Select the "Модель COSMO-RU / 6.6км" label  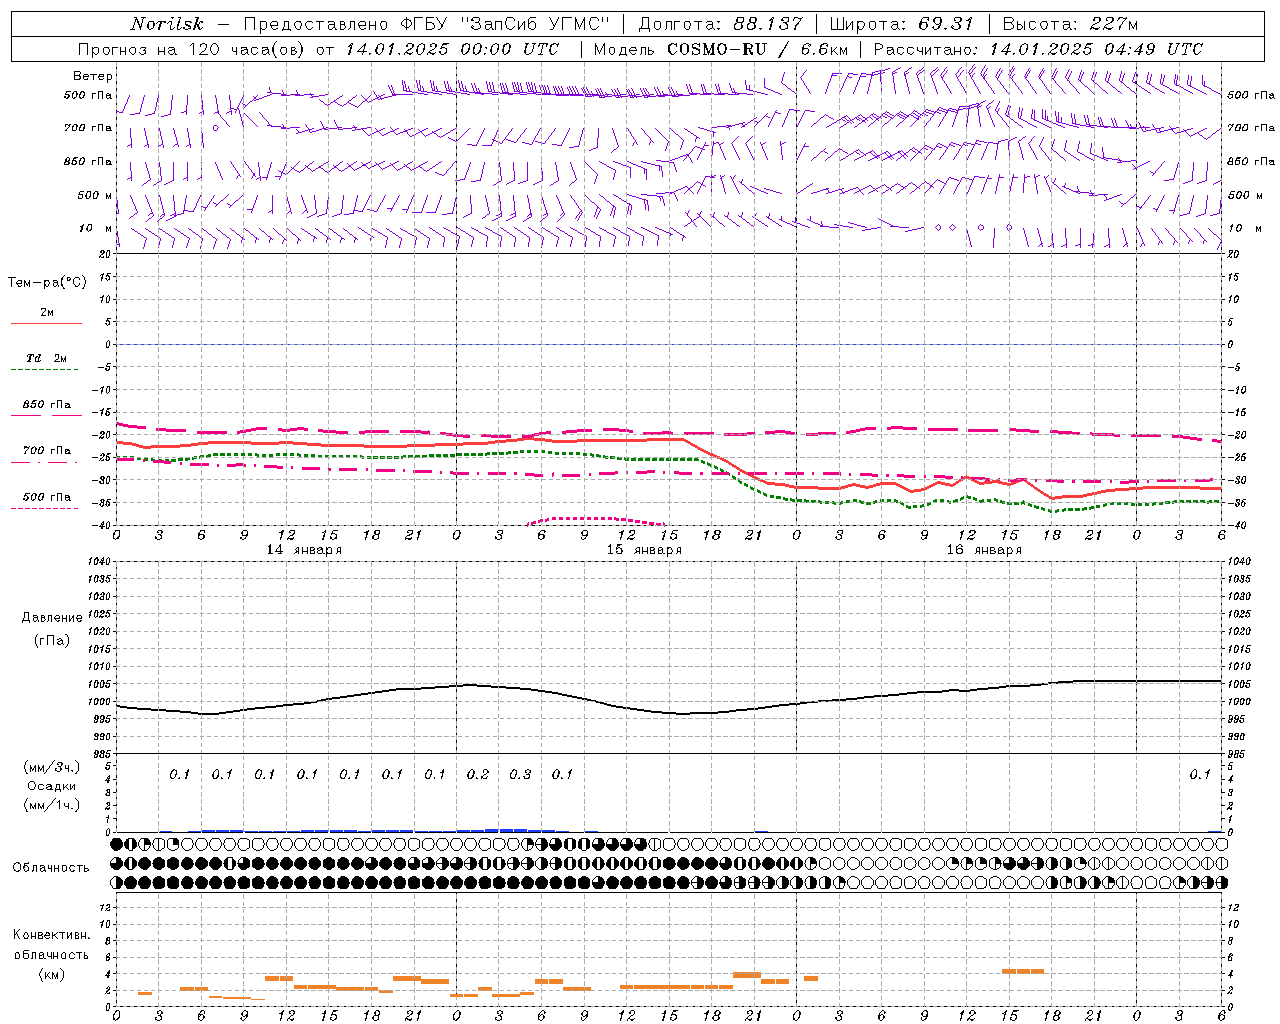[720, 49]
